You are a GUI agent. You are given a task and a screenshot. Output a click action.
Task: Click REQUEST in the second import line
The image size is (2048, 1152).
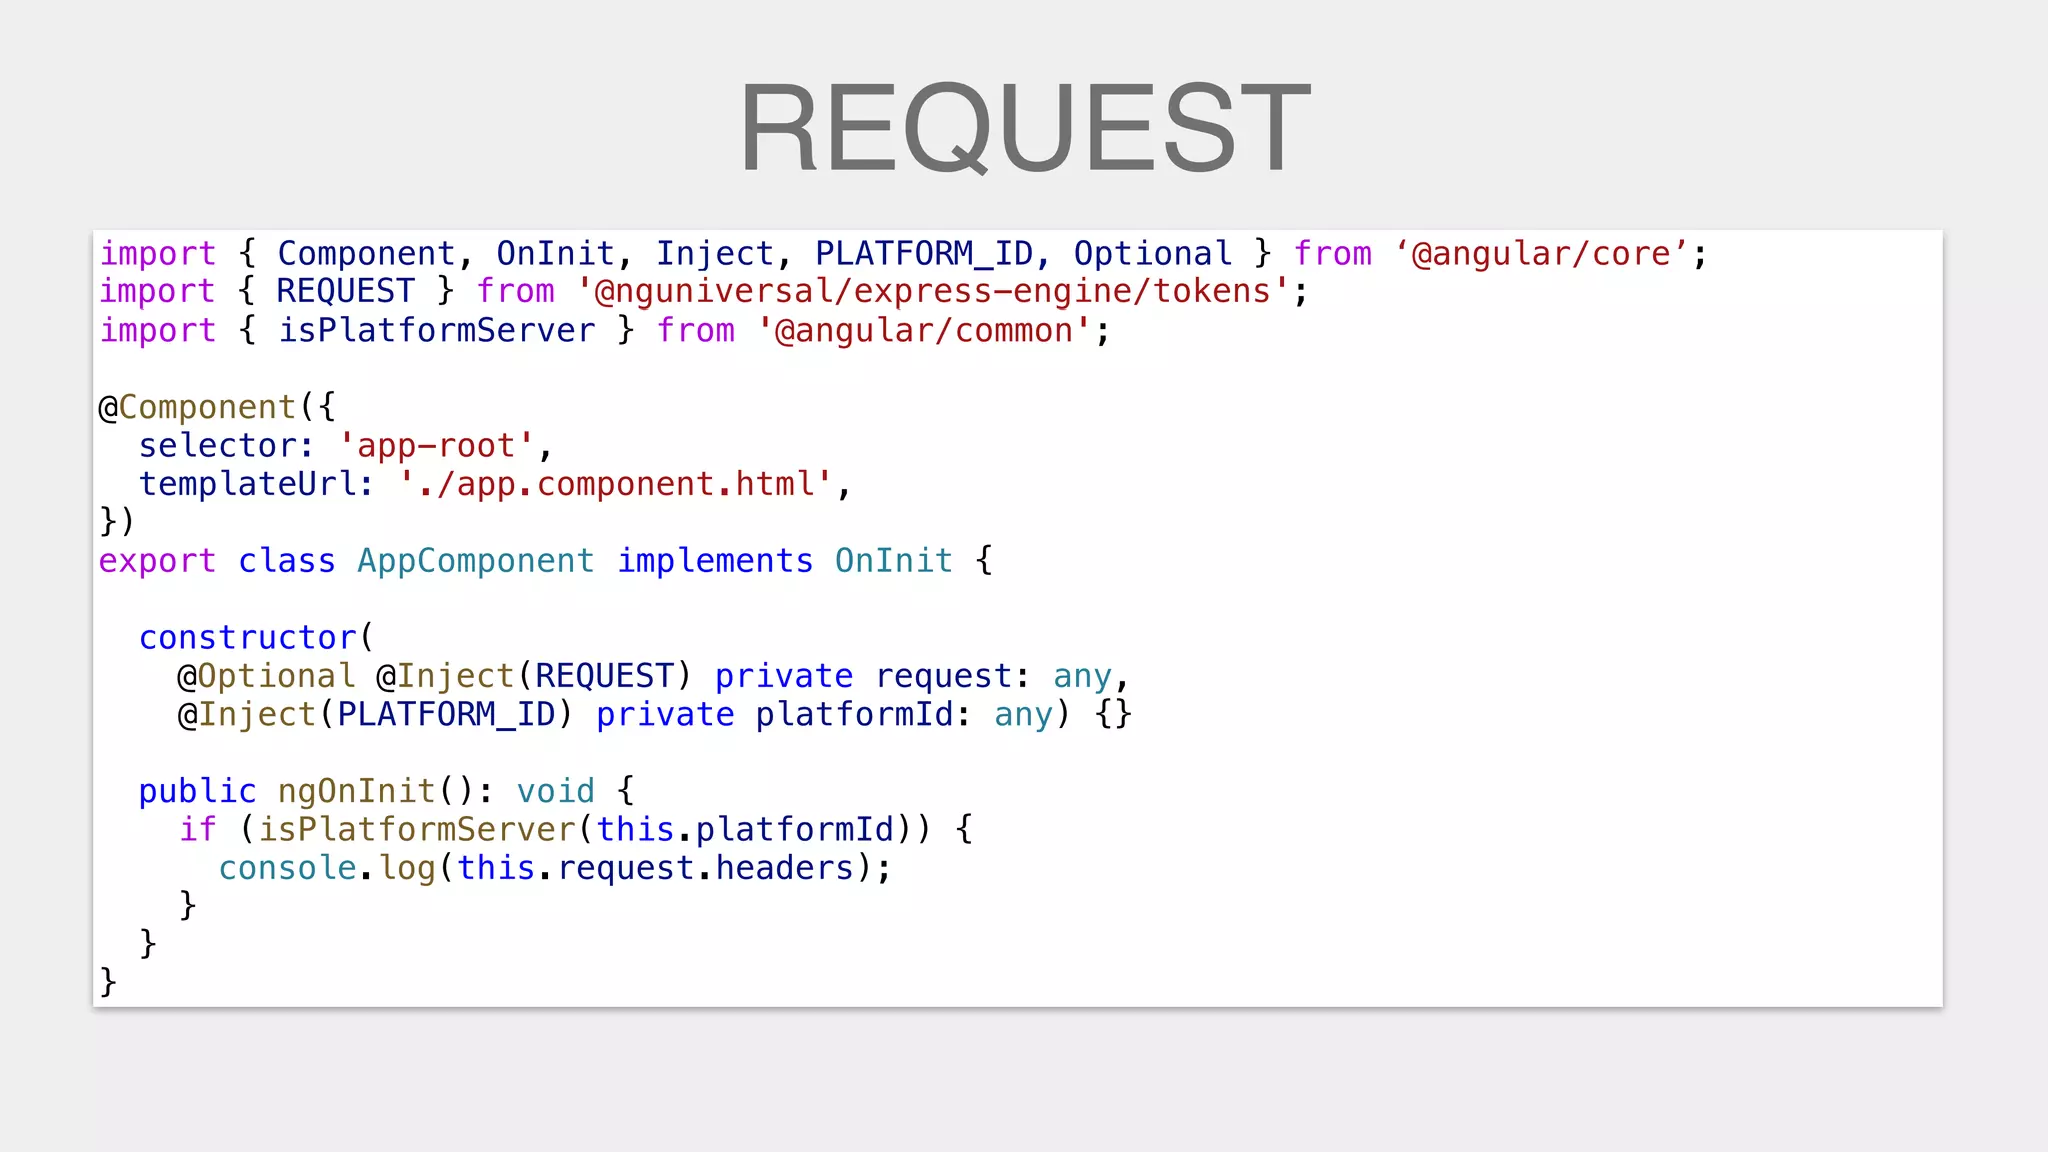(345, 292)
